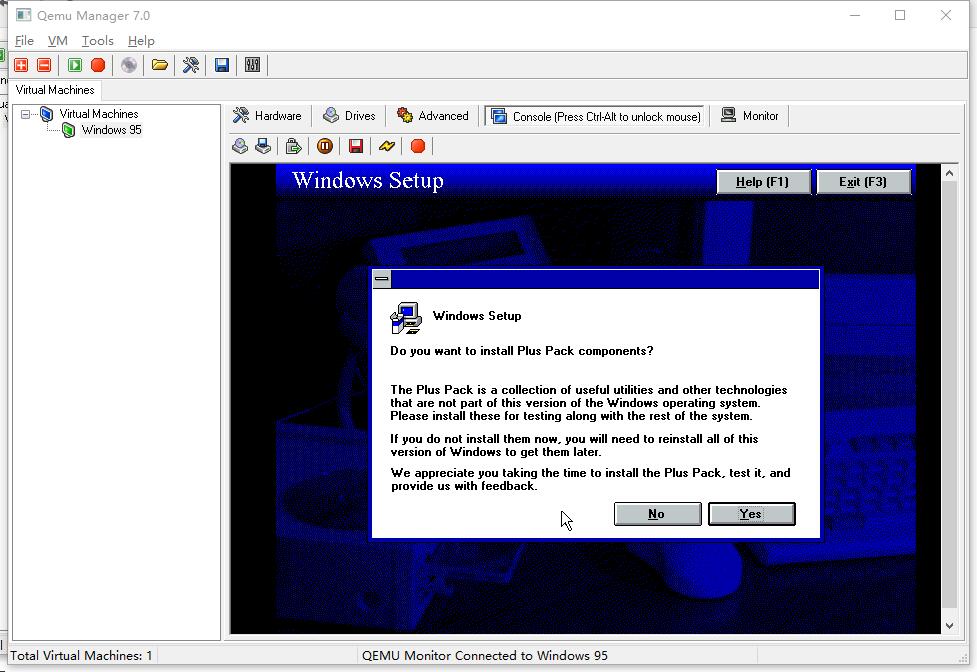Click the console scrollbar down arrow

click(x=950, y=625)
